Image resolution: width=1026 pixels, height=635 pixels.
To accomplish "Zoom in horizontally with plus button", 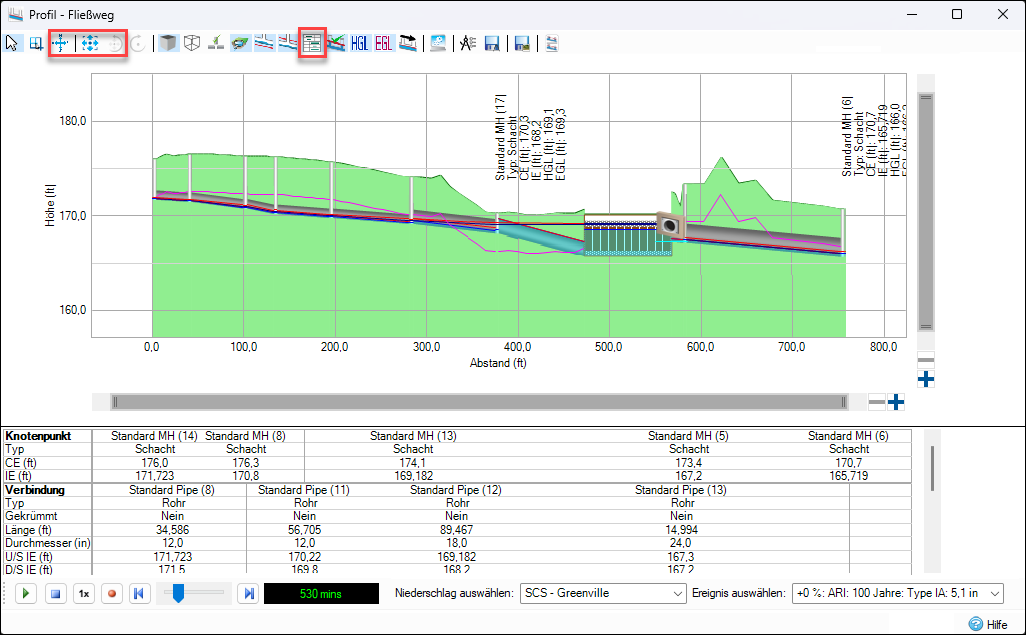I will [896, 402].
